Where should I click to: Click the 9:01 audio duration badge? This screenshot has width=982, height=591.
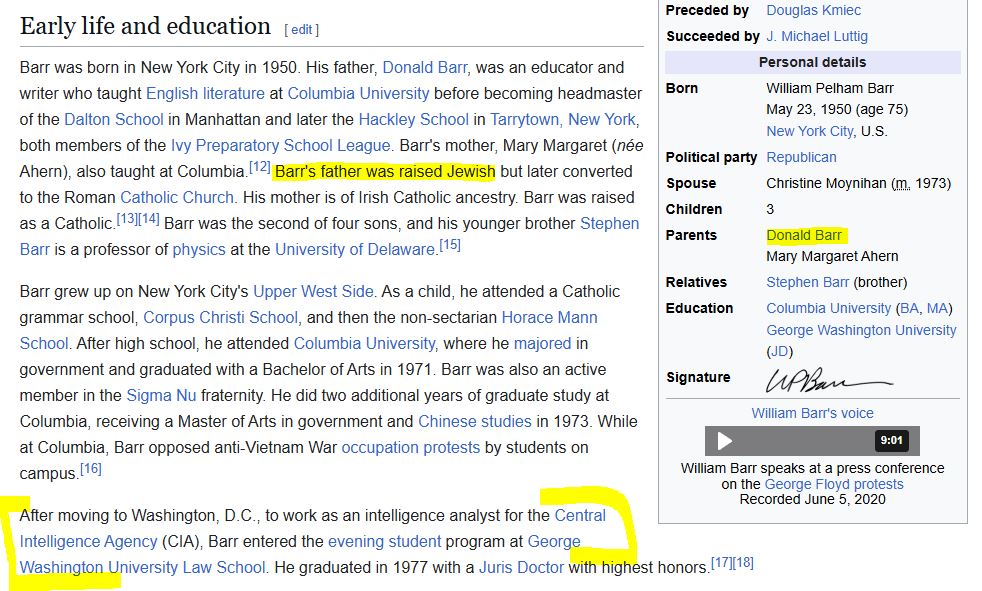pos(891,440)
